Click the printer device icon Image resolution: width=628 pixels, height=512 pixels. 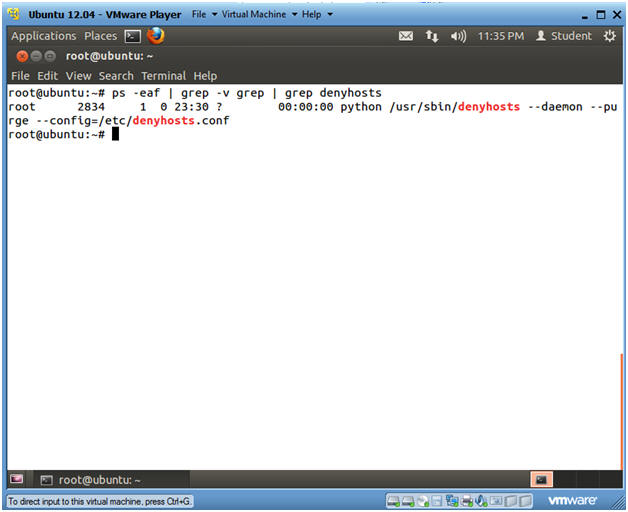pos(467,501)
